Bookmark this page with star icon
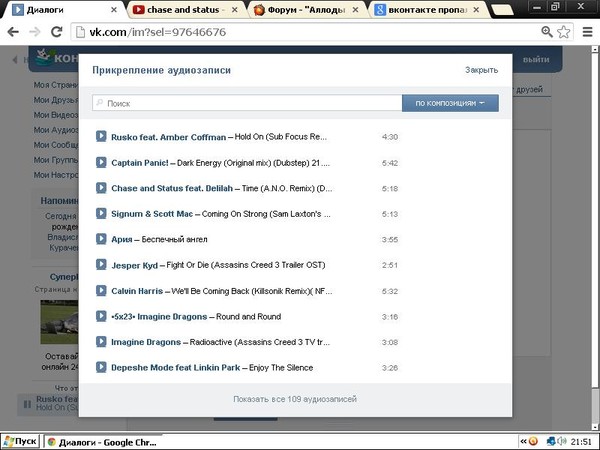600x450 pixels. pyautogui.click(x=564, y=32)
